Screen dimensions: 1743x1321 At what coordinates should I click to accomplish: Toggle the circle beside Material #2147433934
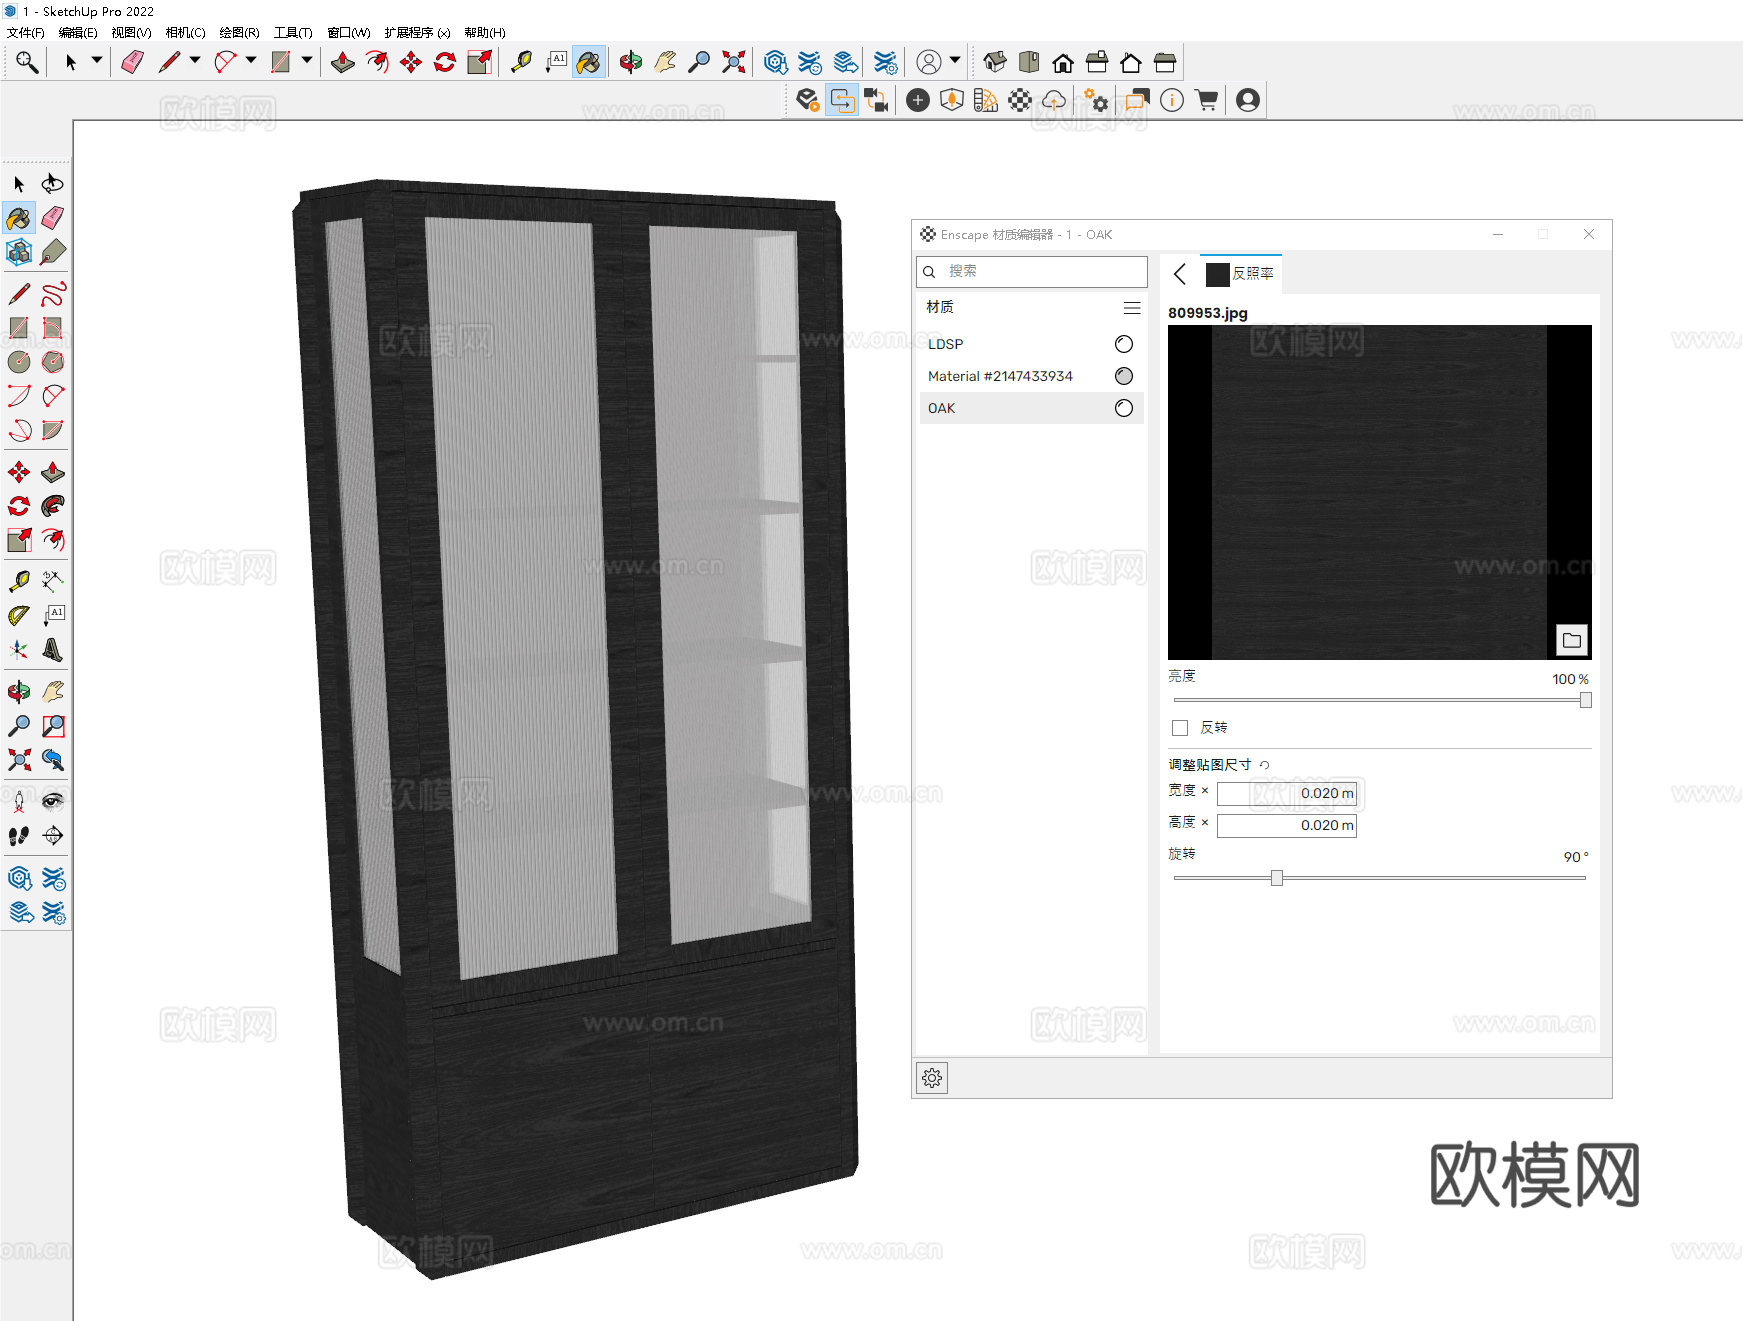[x=1124, y=376]
